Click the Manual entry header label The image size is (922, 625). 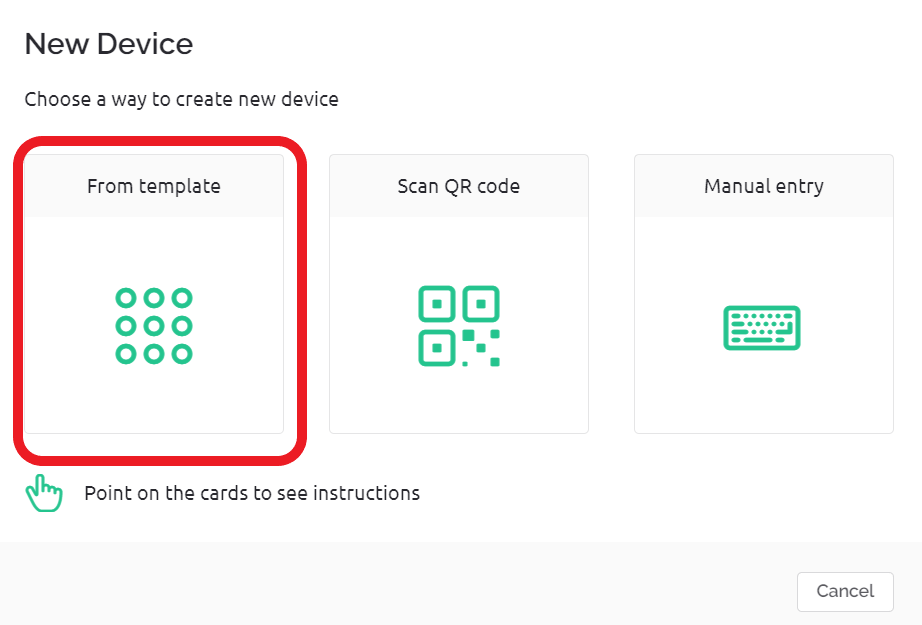click(x=762, y=186)
